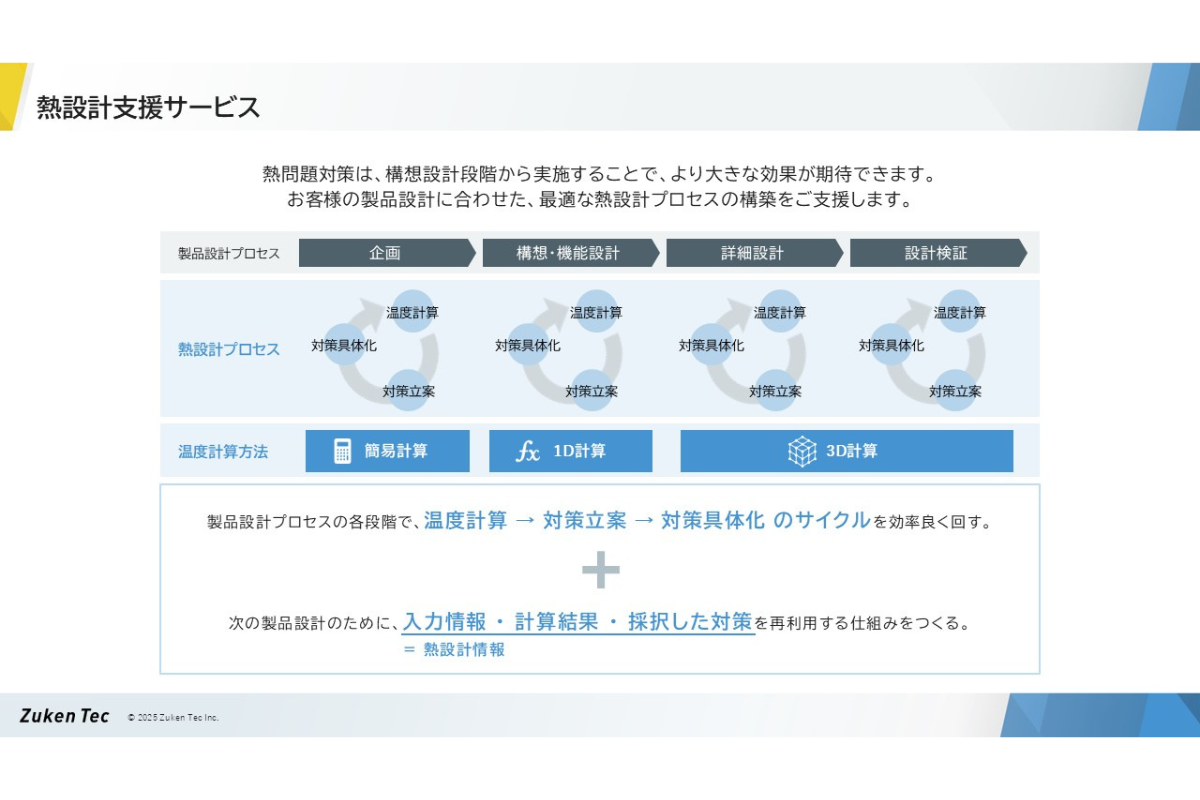
Task: Click the 熱設計プロセス row label
Action: pos(229,349)
